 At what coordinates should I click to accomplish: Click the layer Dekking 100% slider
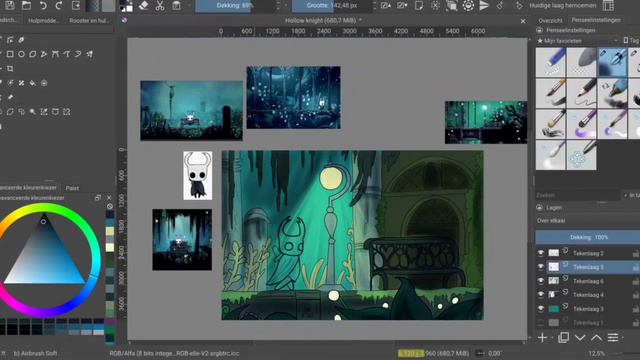pyautogui.click(x=588, y=237)
